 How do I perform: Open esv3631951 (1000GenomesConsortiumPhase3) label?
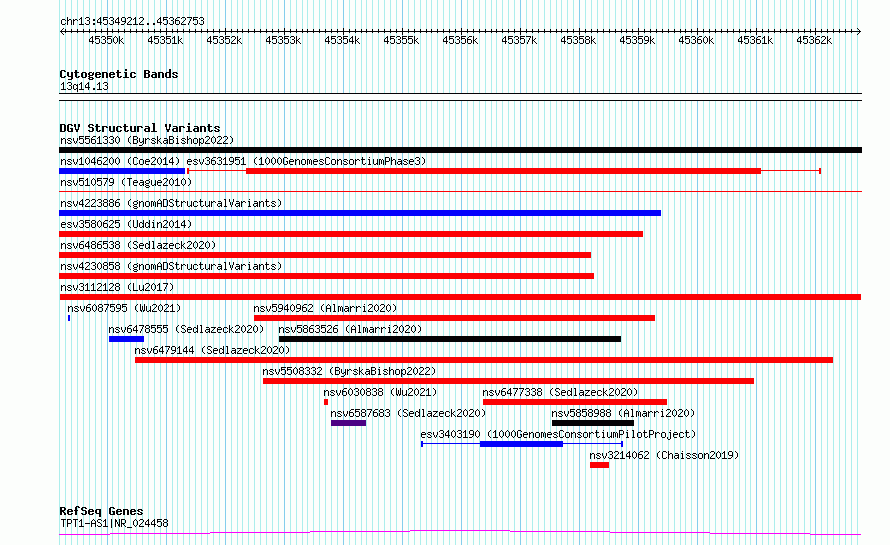(307, 161)
